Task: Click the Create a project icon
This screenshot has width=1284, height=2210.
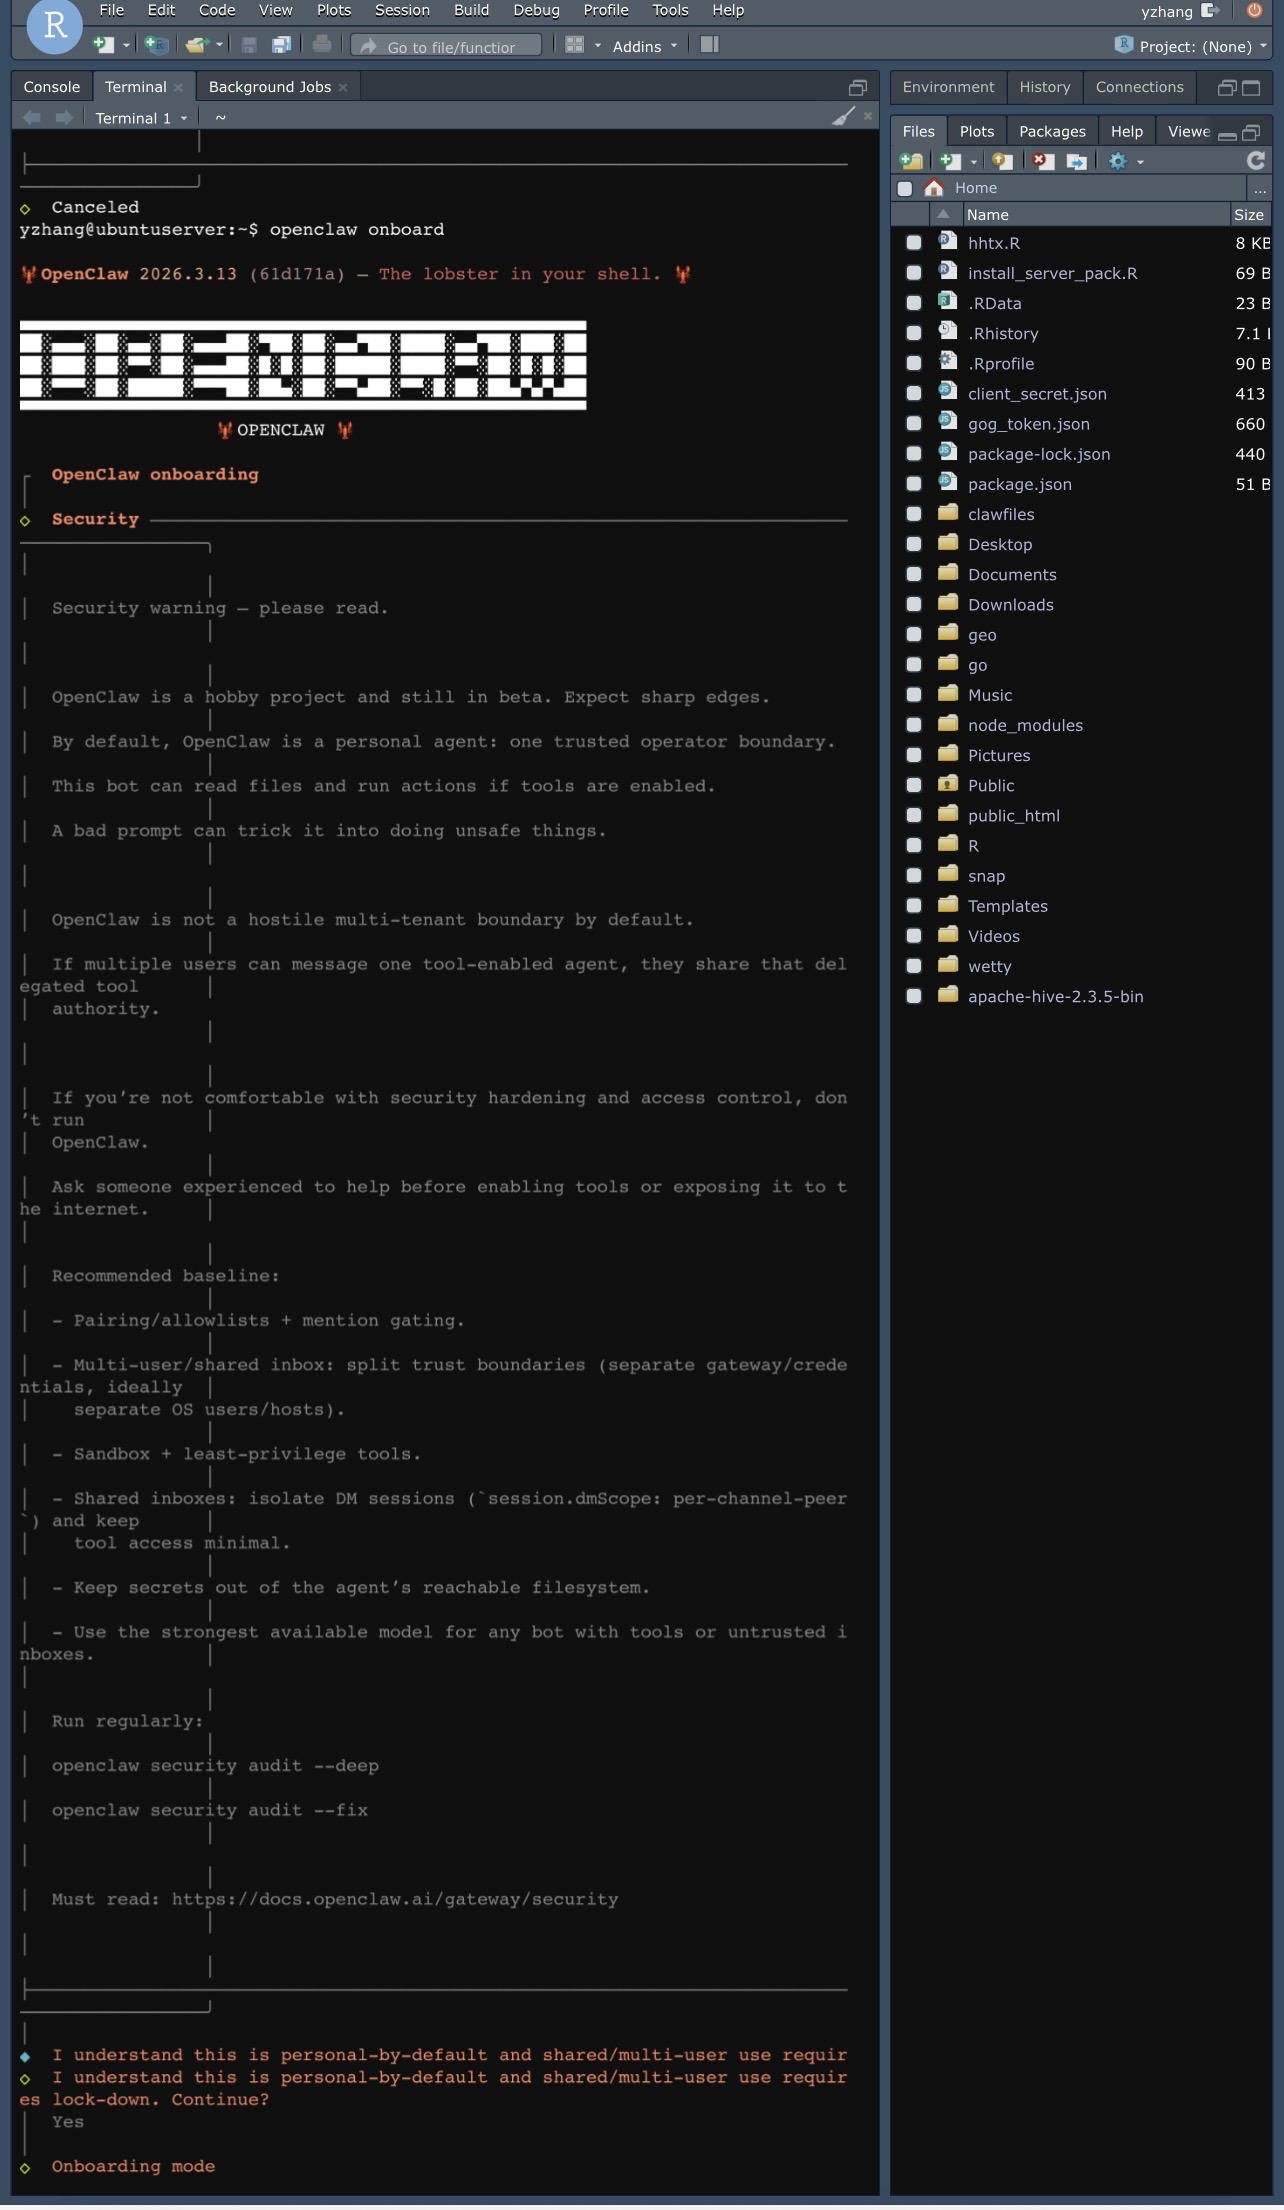Action: pyautogui.click(x=156, y=45)
